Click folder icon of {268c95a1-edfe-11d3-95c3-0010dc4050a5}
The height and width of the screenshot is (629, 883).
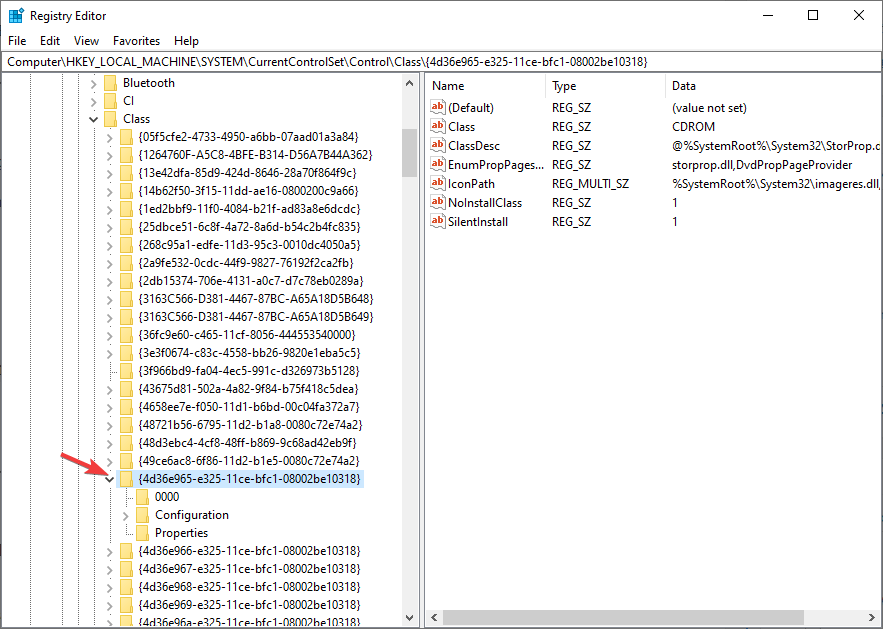[127, 245]
